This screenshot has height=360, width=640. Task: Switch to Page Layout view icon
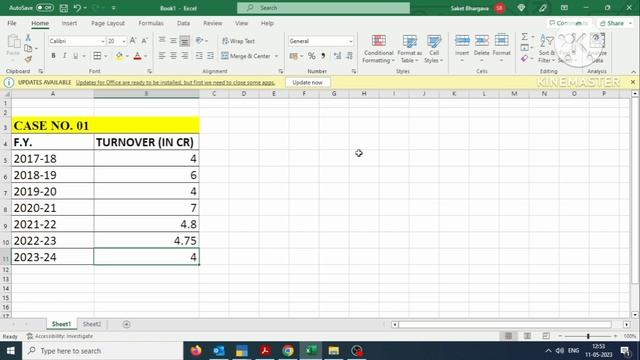(527, 336)
